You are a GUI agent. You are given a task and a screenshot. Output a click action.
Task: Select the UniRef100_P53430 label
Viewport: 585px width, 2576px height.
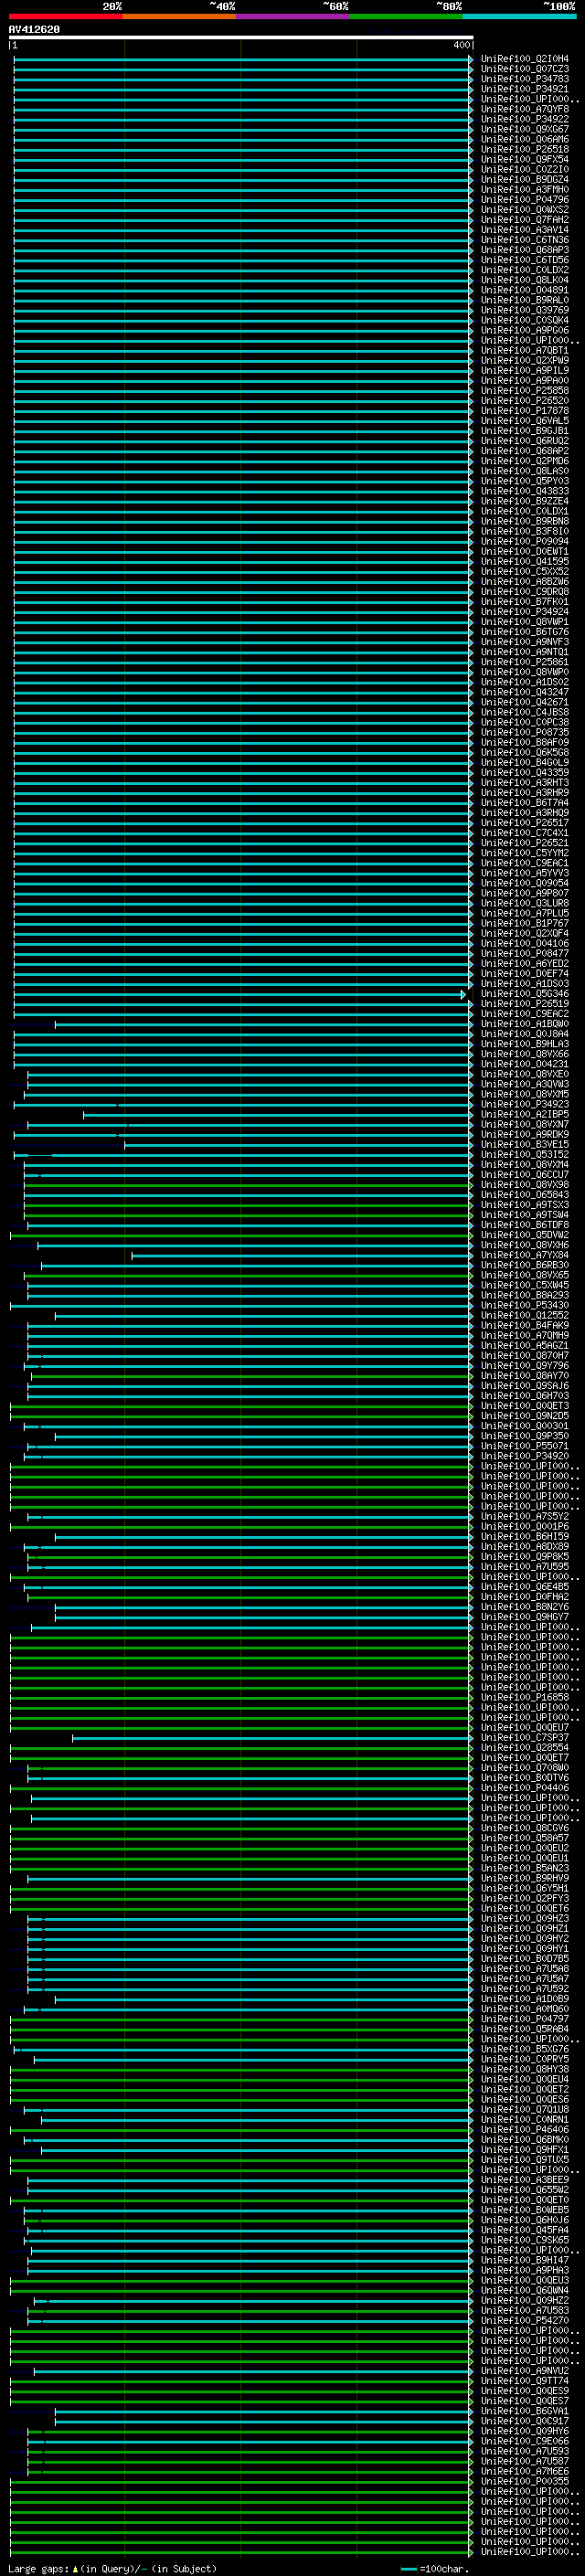point(525,1306)
